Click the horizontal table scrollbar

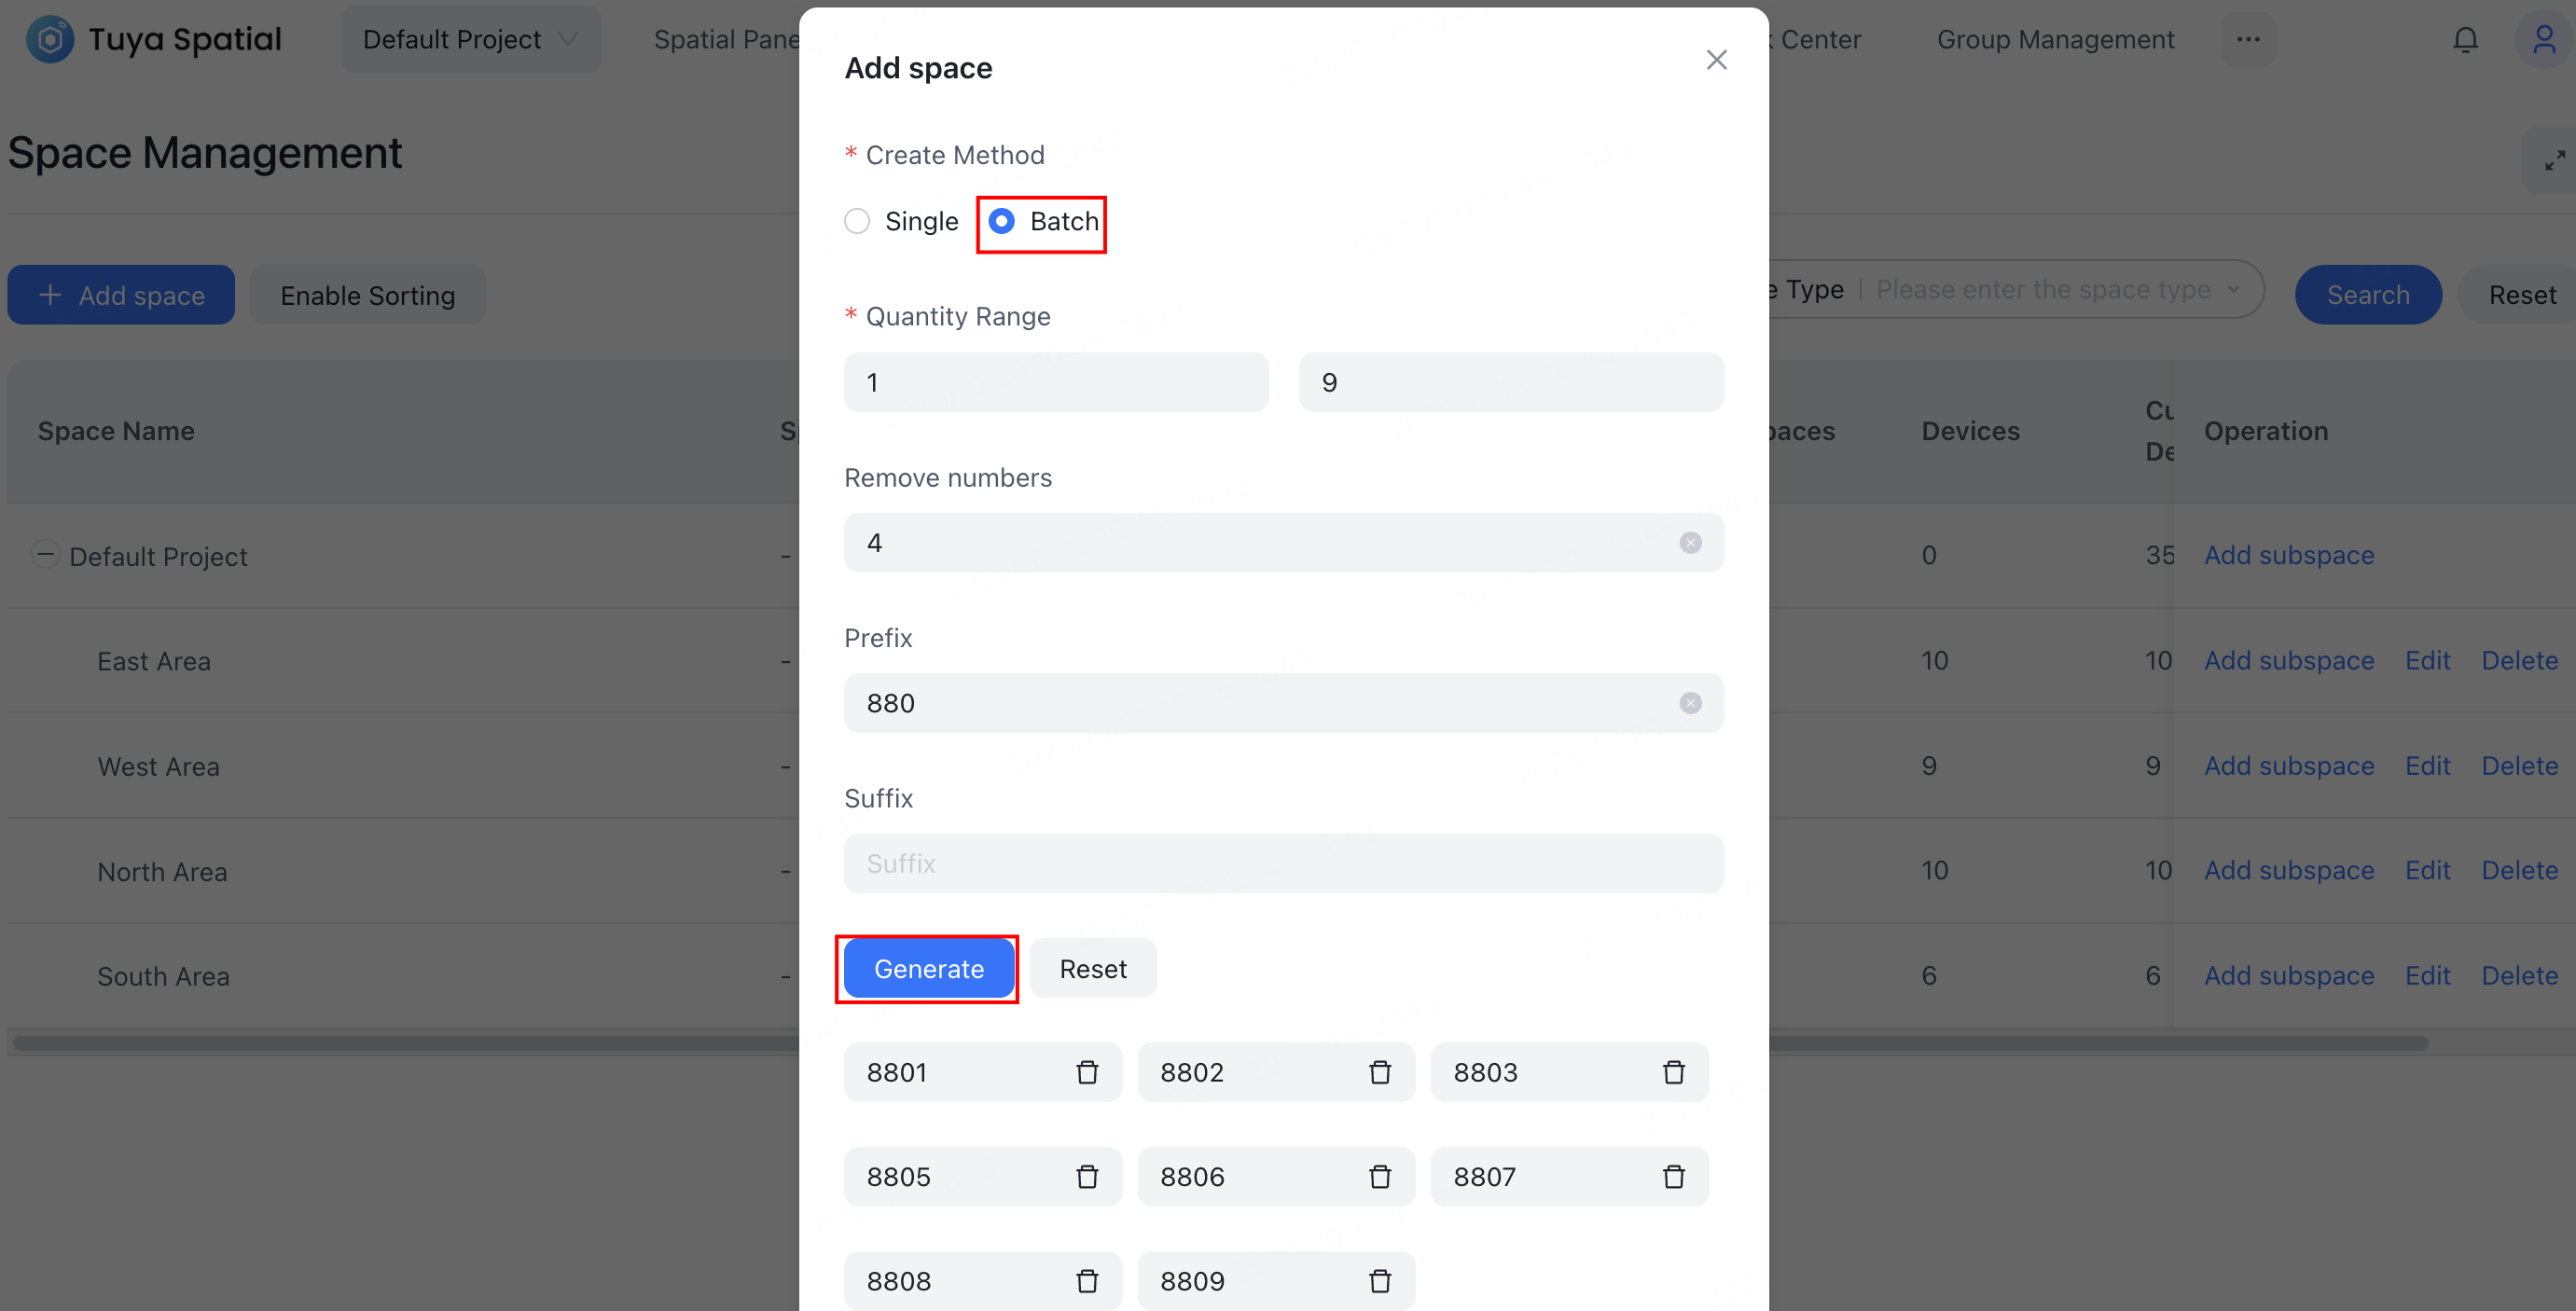pos(400,1043)
